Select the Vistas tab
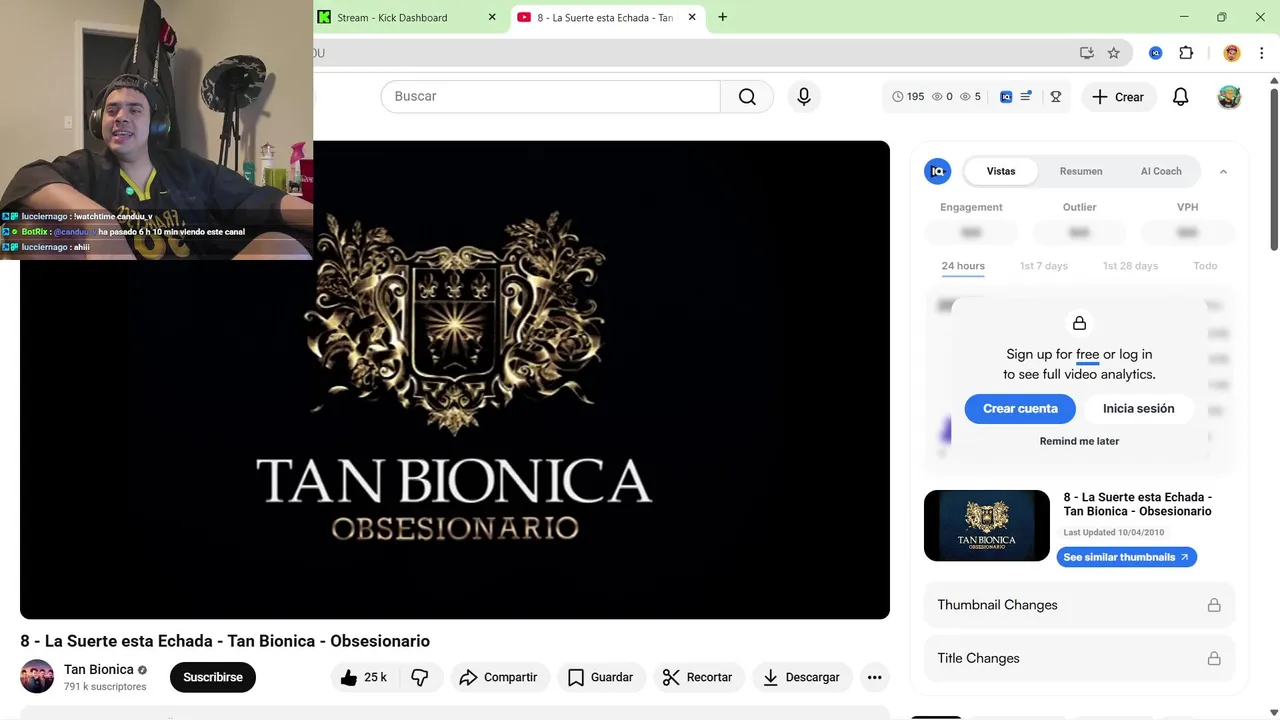1280x720 pixels. point(1001,171)
